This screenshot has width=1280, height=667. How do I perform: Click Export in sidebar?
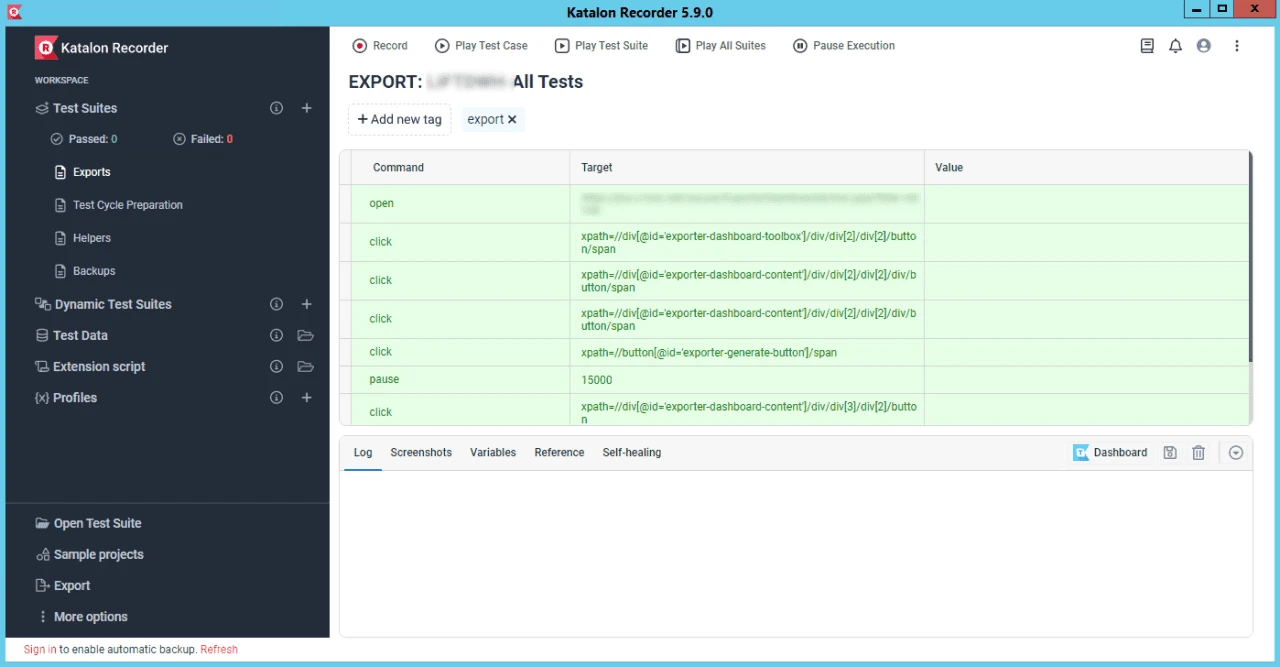point(62,586)
